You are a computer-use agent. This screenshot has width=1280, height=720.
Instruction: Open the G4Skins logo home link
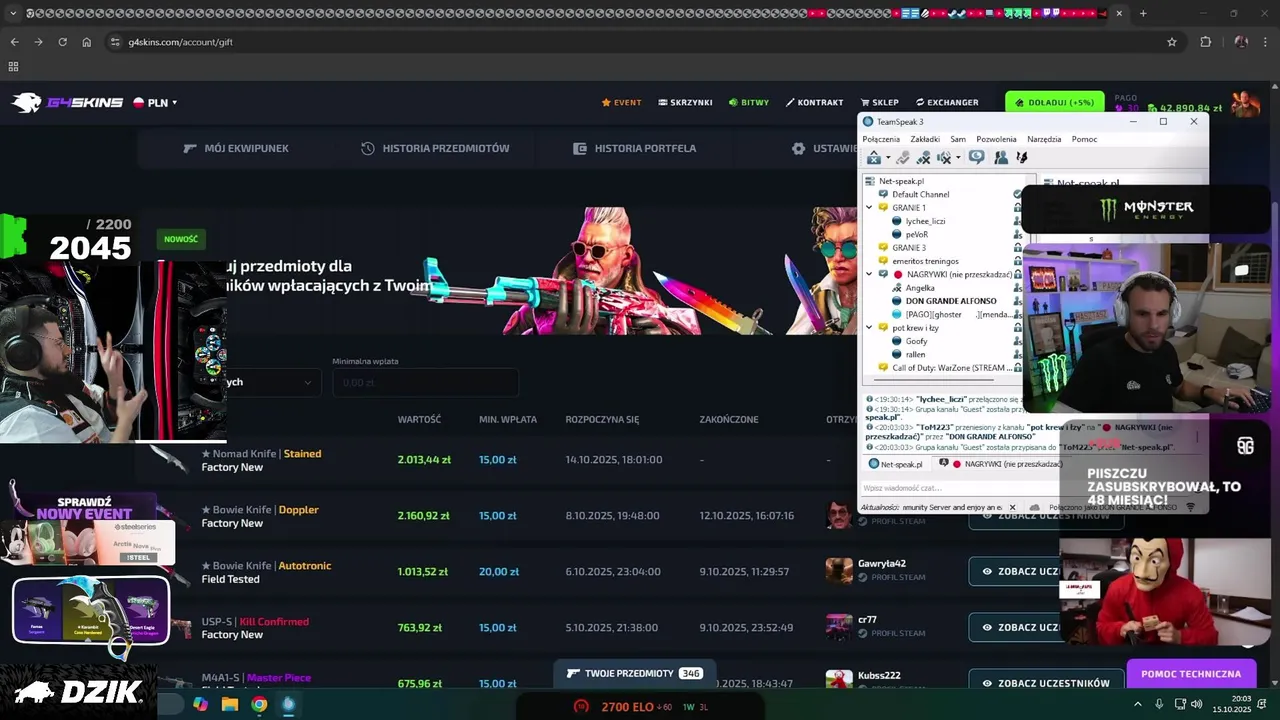[67, 102]
